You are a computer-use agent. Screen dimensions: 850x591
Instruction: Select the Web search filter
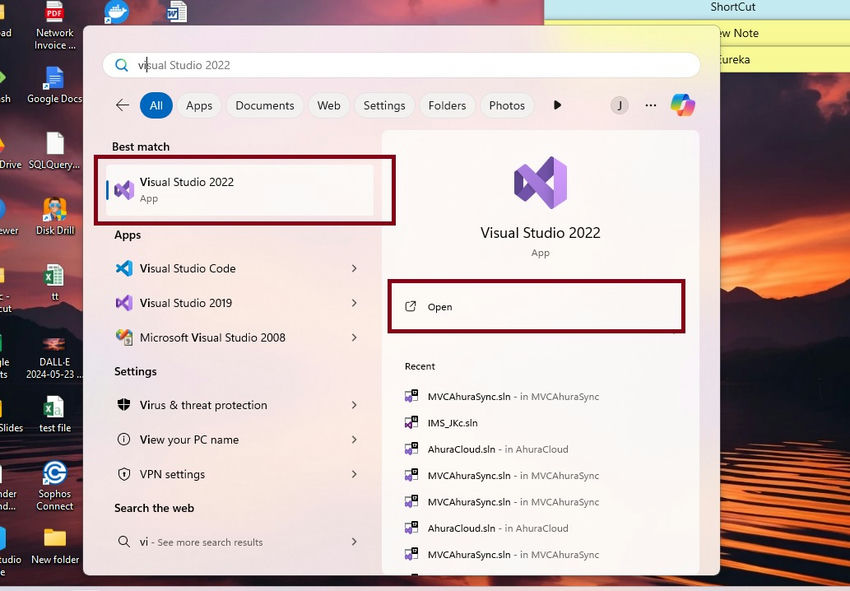(x=329, y=105)
